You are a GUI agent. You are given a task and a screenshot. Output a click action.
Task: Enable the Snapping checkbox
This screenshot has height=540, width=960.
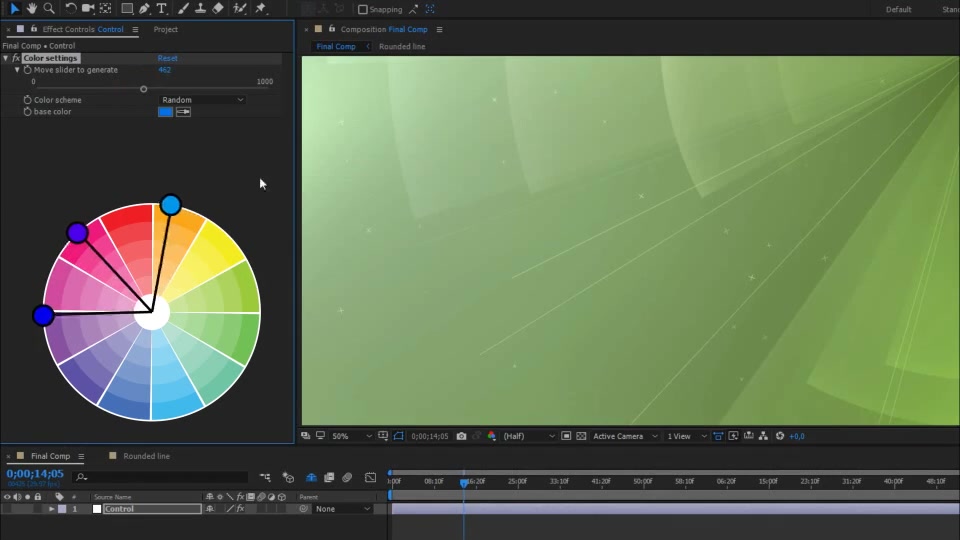tap(362, 9)
